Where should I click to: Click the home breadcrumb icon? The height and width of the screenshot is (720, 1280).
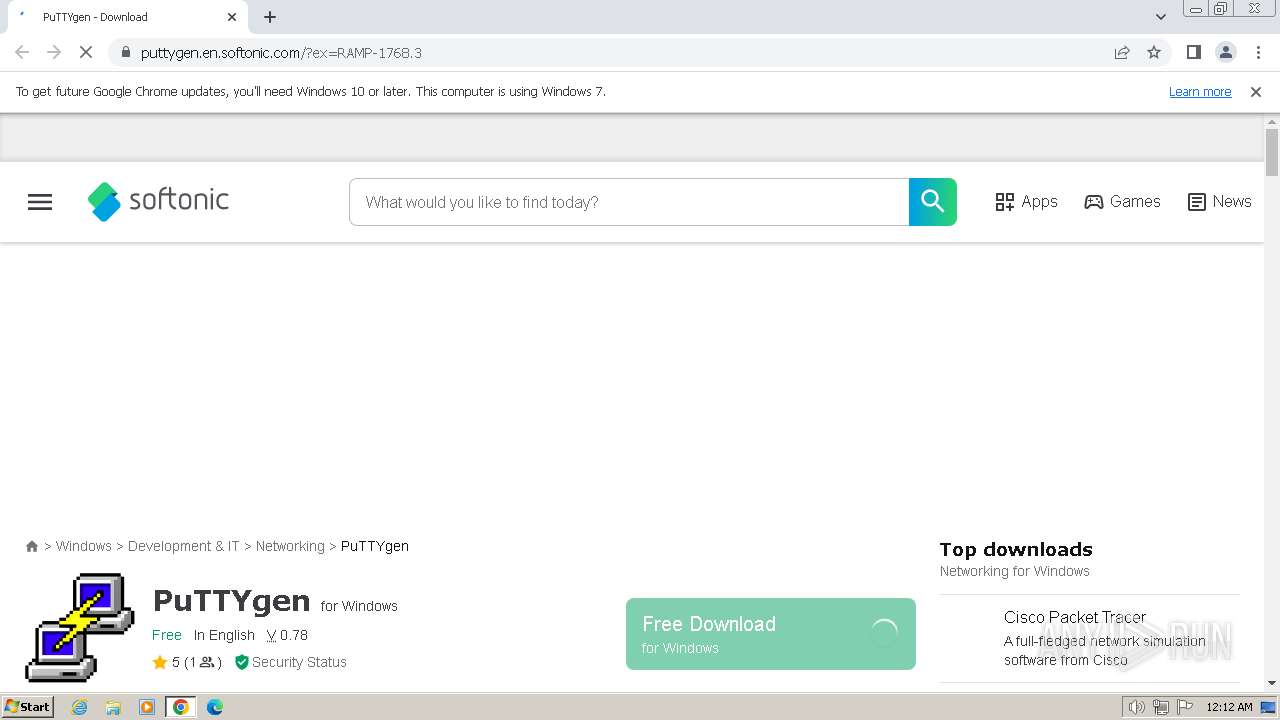[x=32, y=546]
